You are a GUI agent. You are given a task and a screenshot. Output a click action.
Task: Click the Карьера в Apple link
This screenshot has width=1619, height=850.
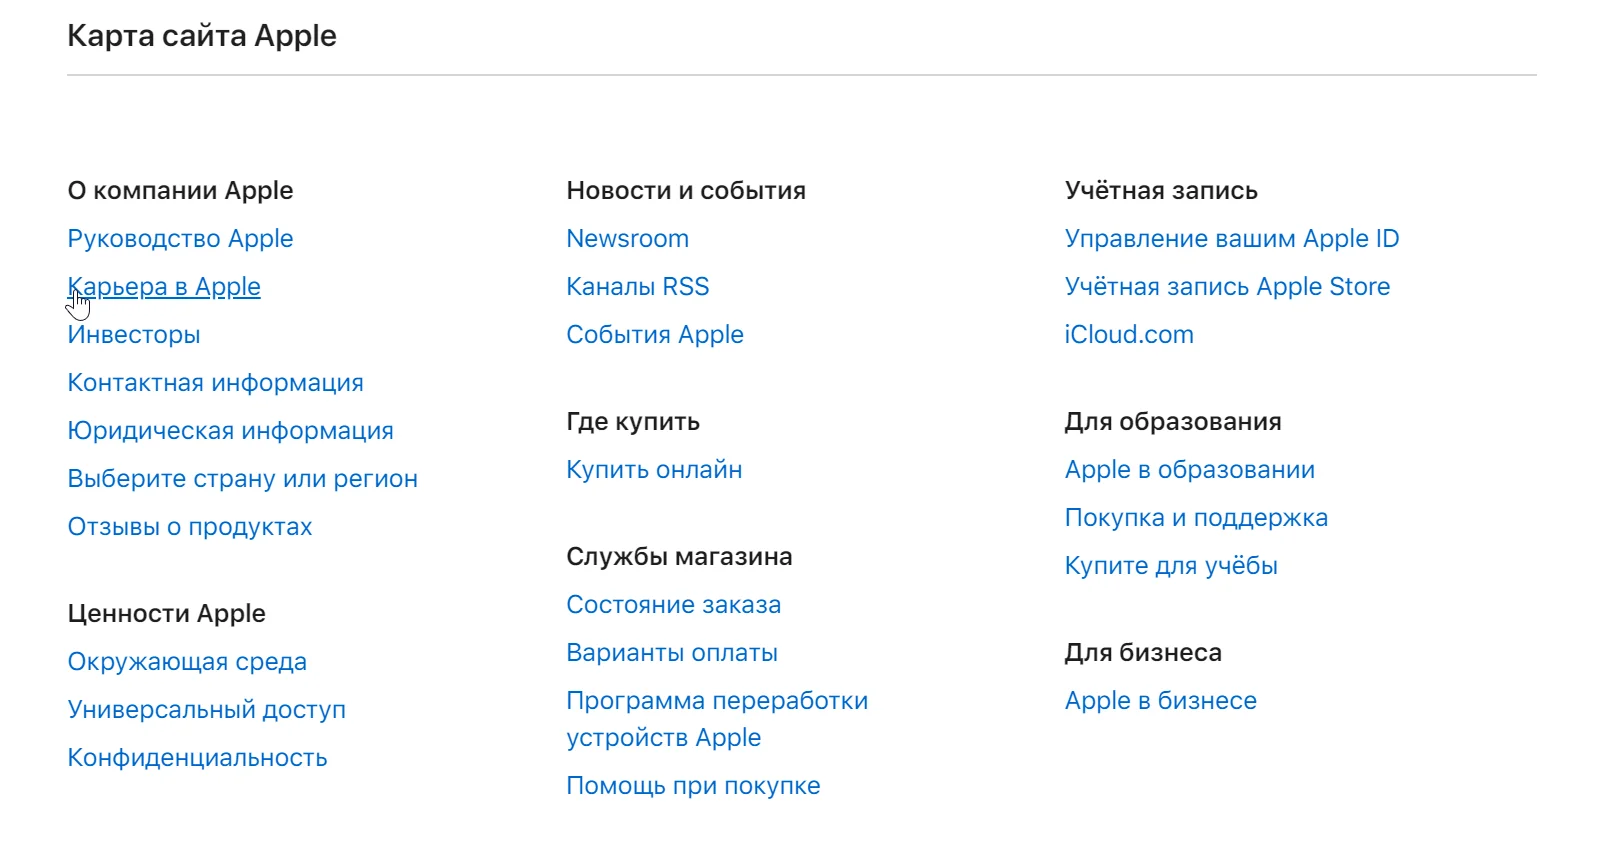[x=164, y=287]
